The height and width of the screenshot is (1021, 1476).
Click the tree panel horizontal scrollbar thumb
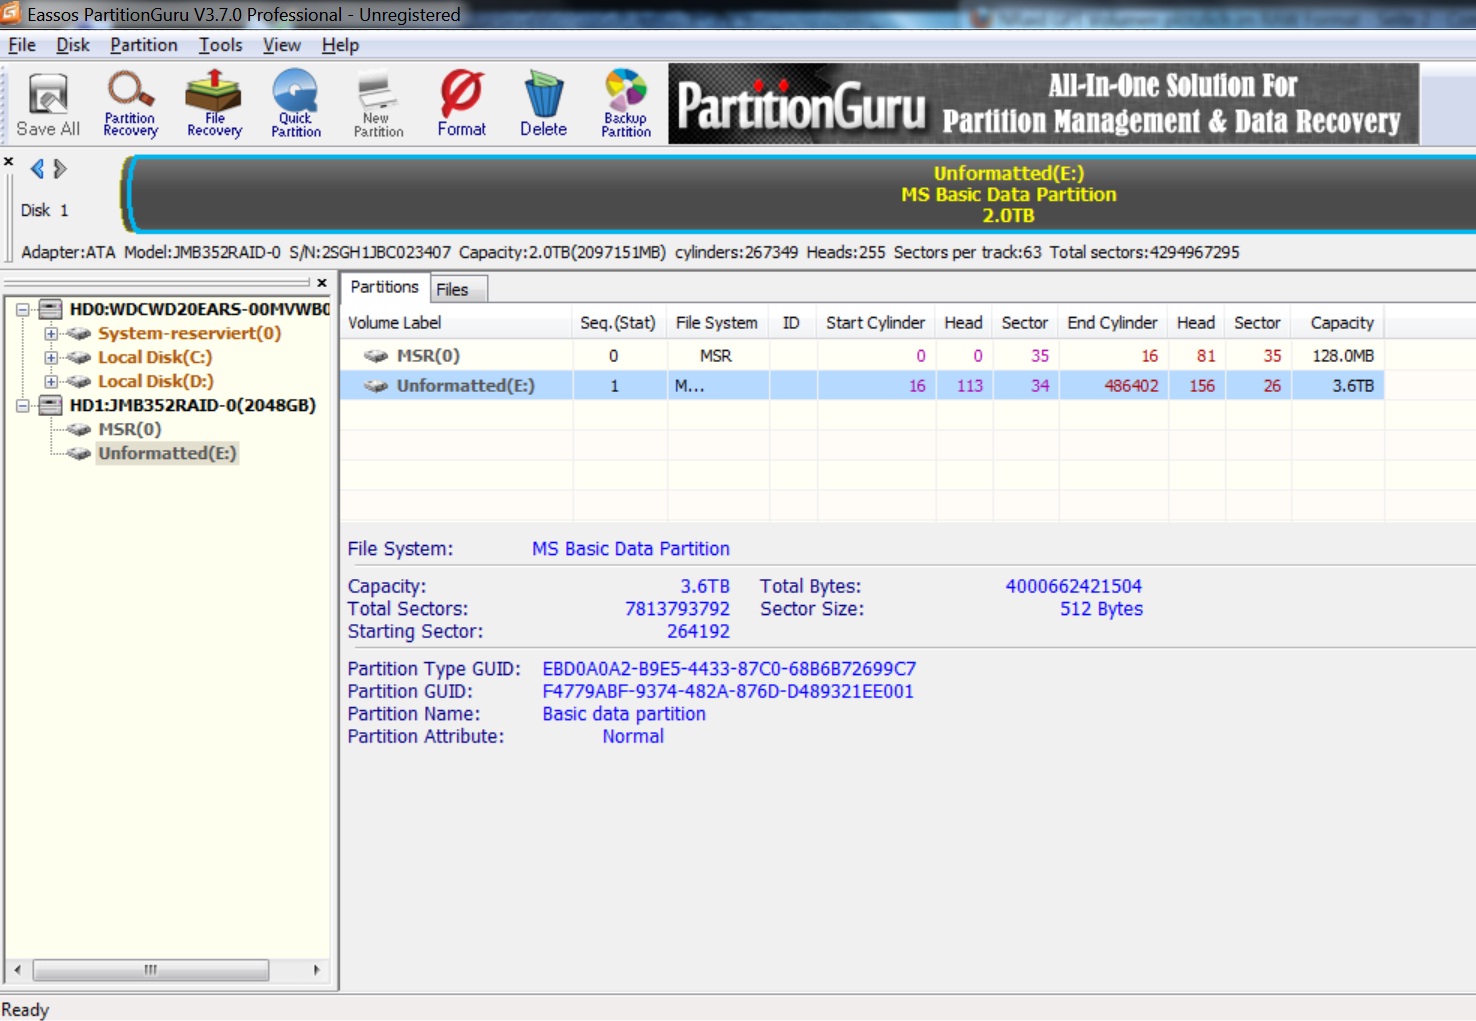pyautogui.click(x=150, y=969)
